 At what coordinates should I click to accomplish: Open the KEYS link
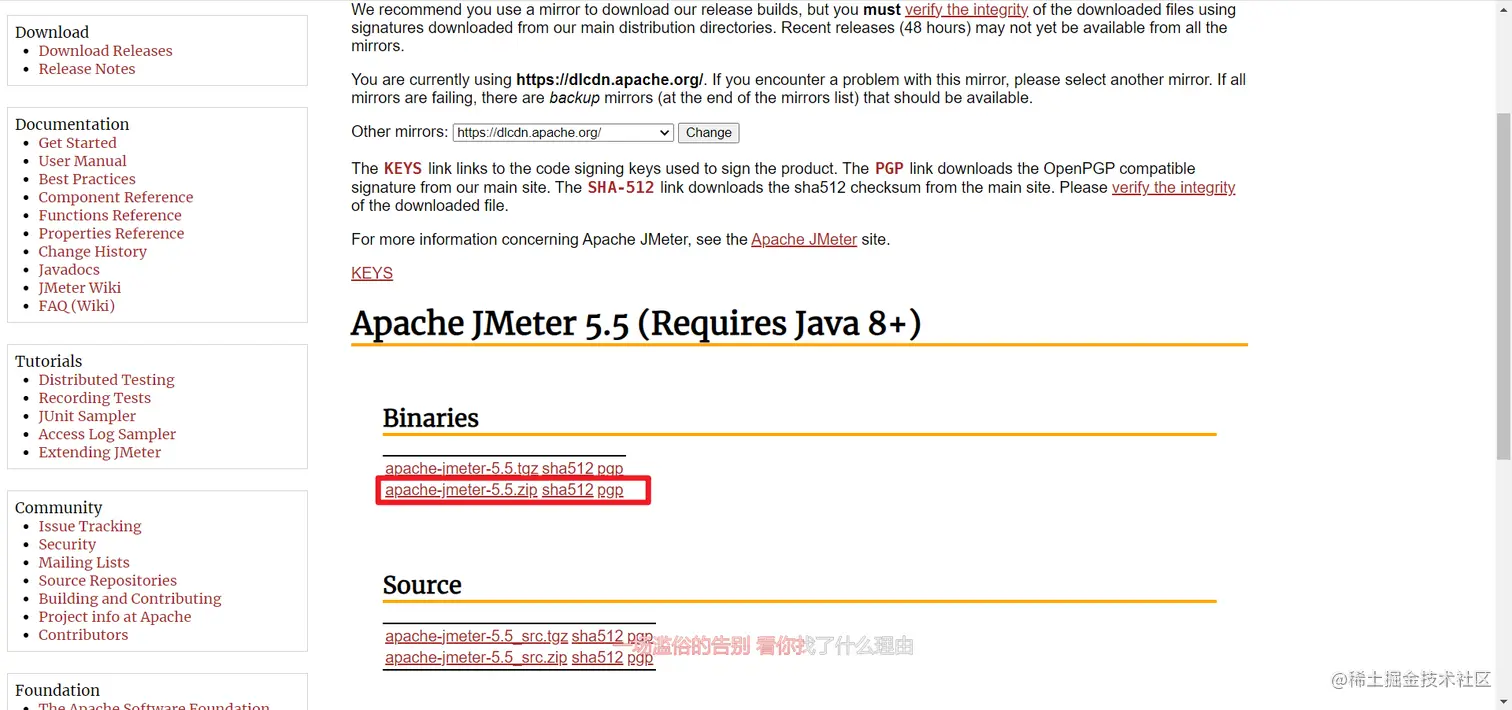tap(372, 273)
